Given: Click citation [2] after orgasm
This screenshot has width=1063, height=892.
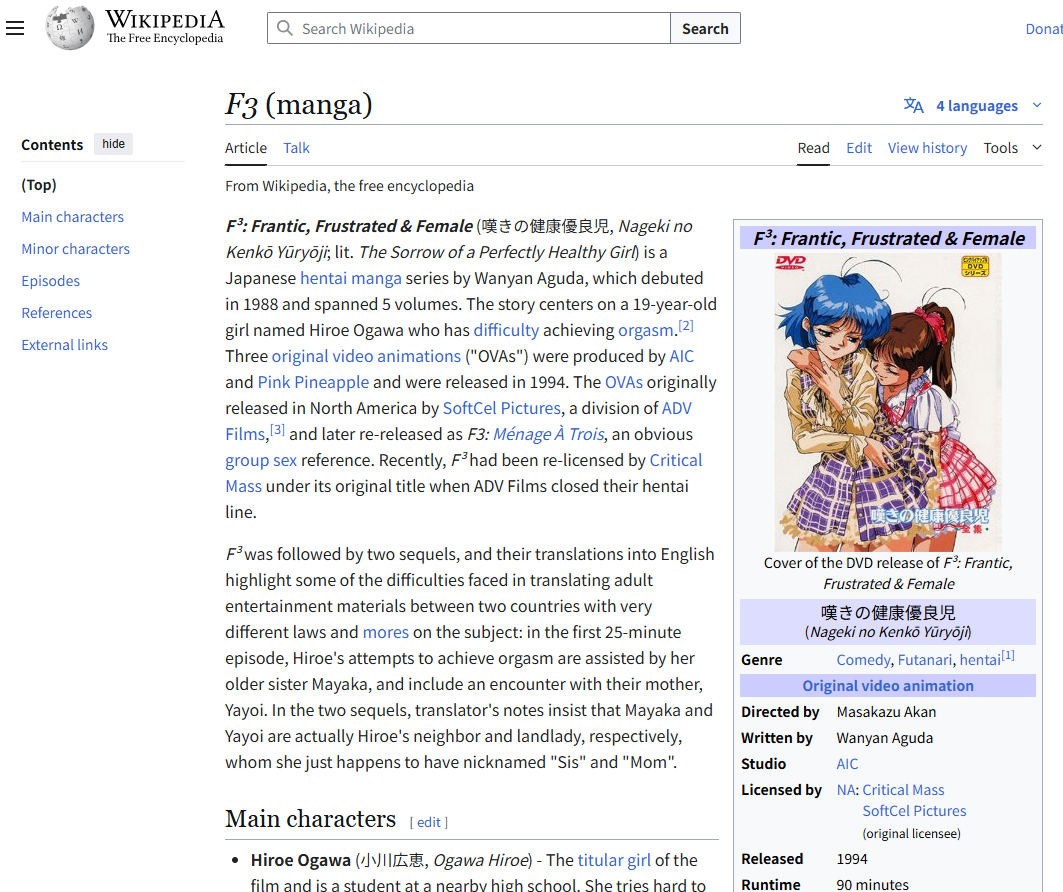Looking at the screenshot, I should tap(686, 325).
